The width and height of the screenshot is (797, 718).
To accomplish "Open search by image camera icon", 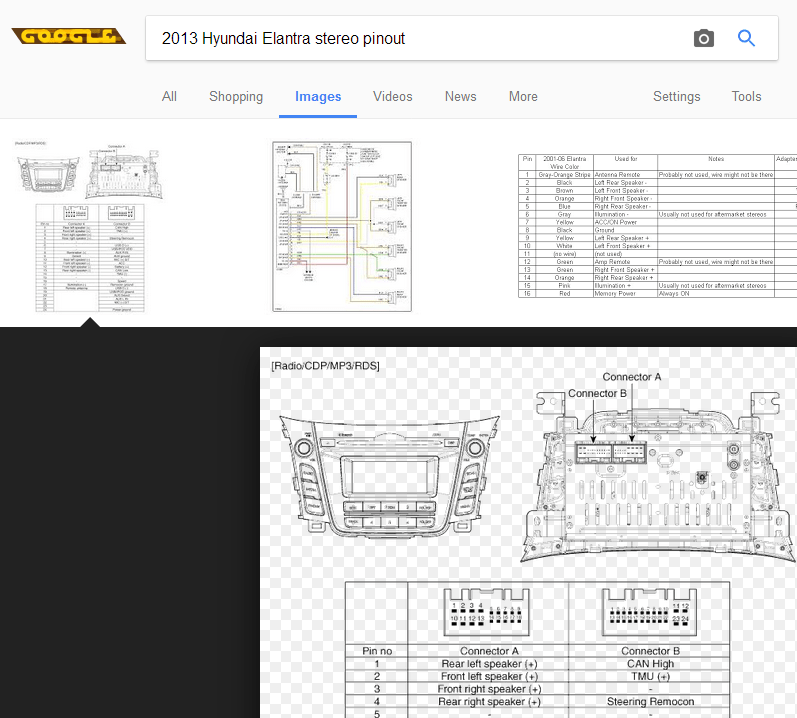I will [703, 38].
